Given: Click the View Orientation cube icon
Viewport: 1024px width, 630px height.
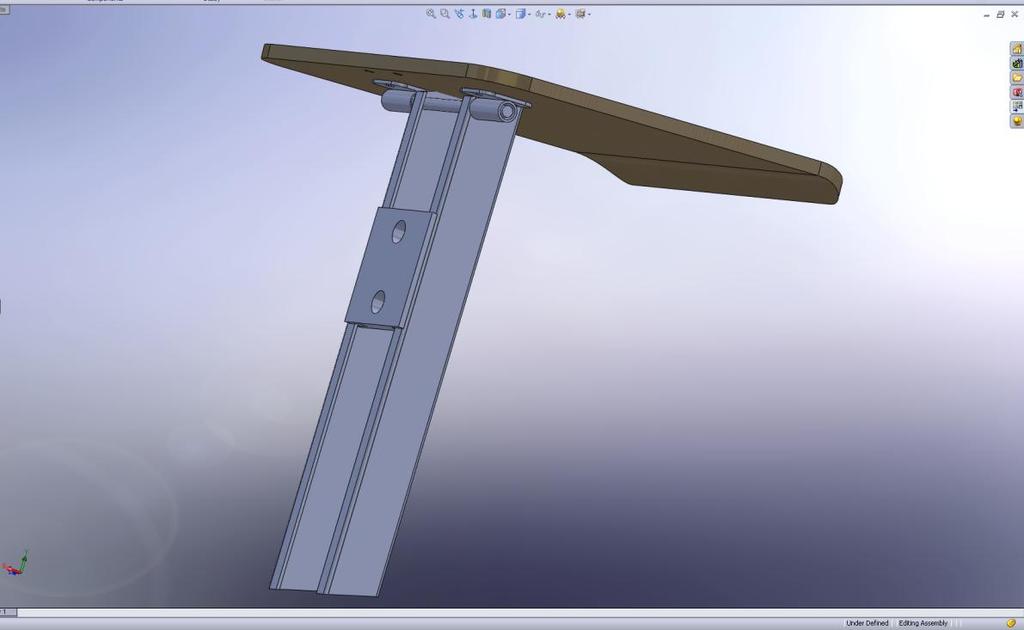Looking at the screenshot, I should (x=501, y=14).
